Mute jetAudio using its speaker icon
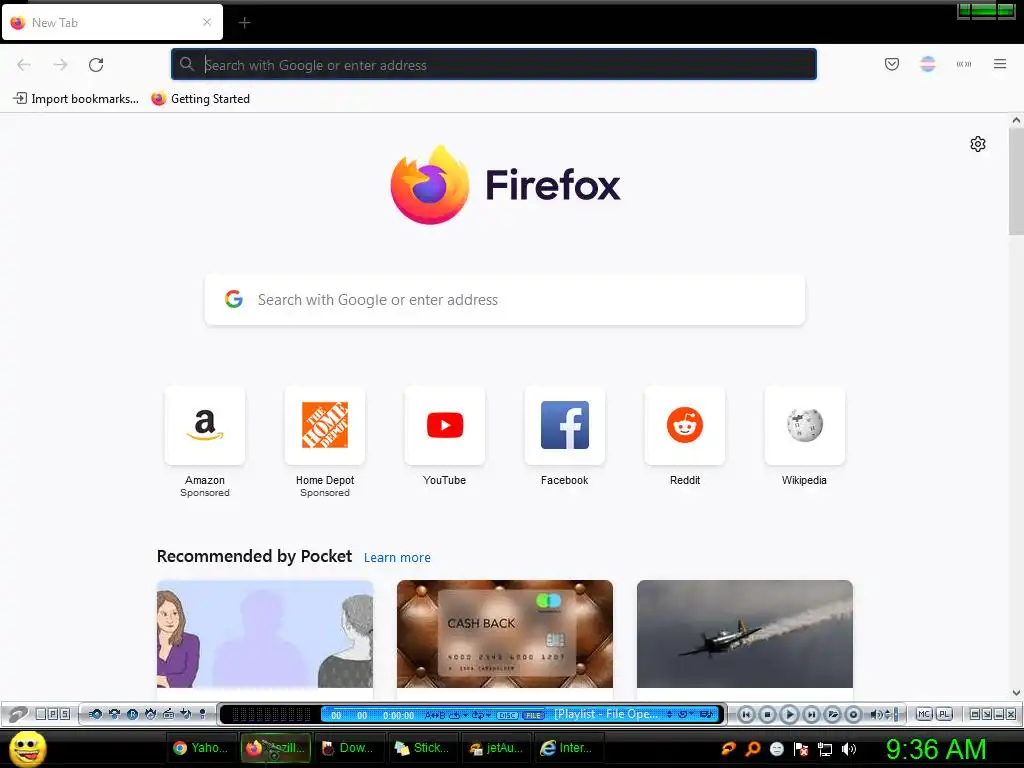 point(875,714)
